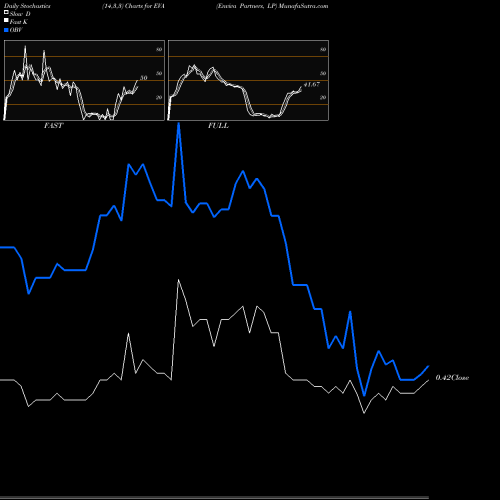Click the 'OBV' legend label
This screenshot has width=500, height=500.
pos(16,30)
